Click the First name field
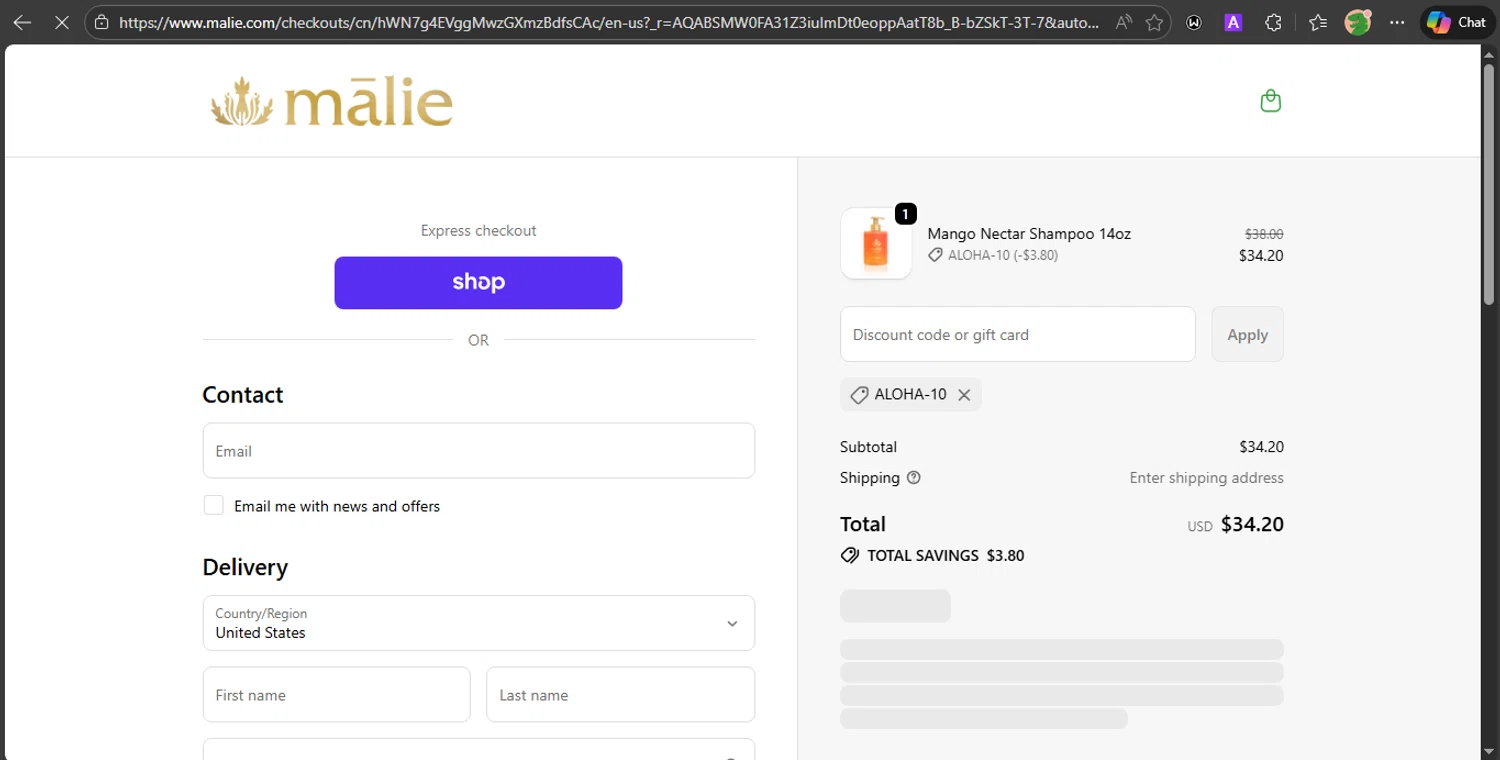This screenshot has height=760, width=1500. click(x=336, y=695)
